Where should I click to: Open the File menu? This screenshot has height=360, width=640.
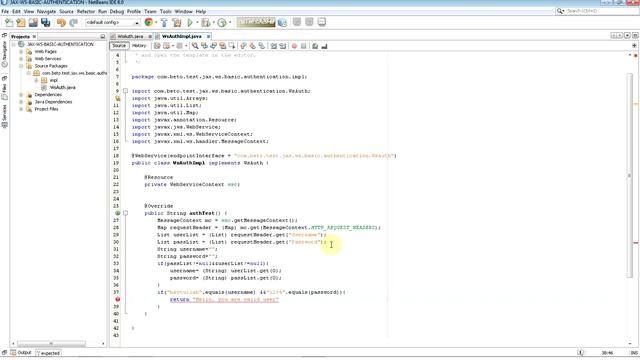point(5,11)
